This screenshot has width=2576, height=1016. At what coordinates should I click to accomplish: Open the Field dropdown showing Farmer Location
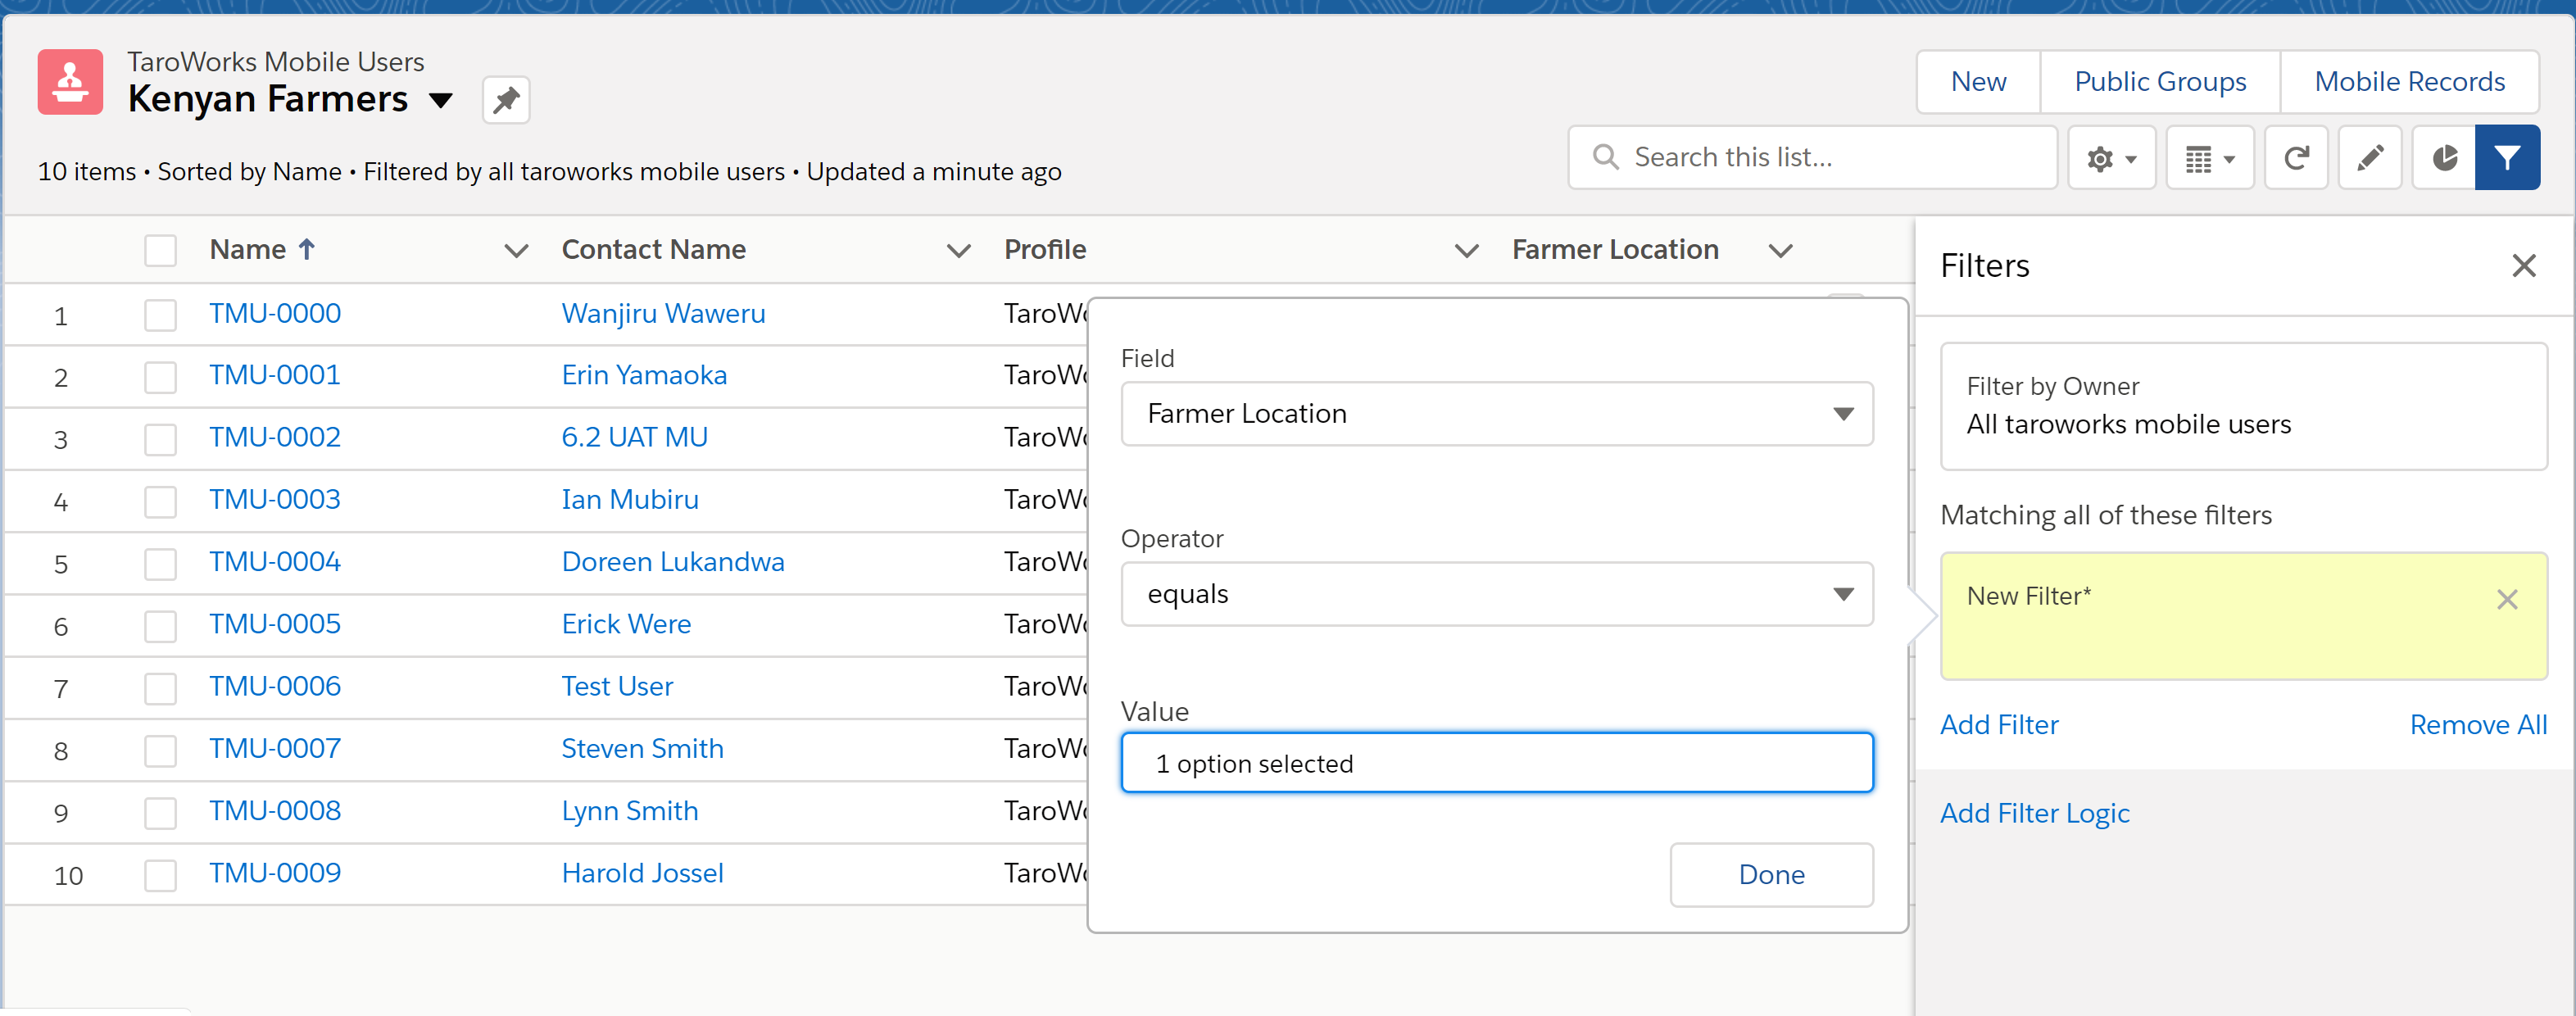tap(1497, 413)
